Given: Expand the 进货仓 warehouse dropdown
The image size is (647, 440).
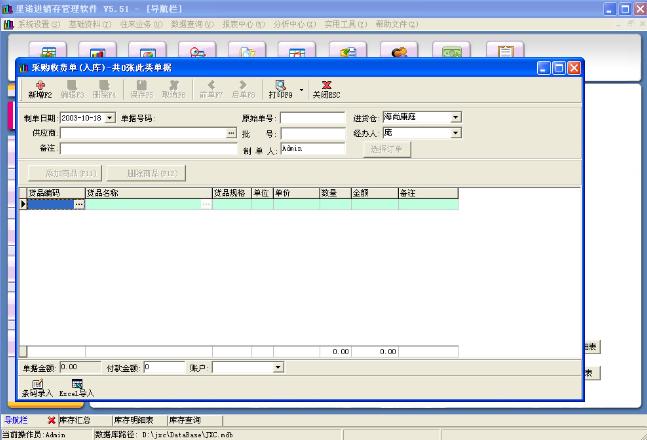Looking at the screenshot, I should (456, 118).
